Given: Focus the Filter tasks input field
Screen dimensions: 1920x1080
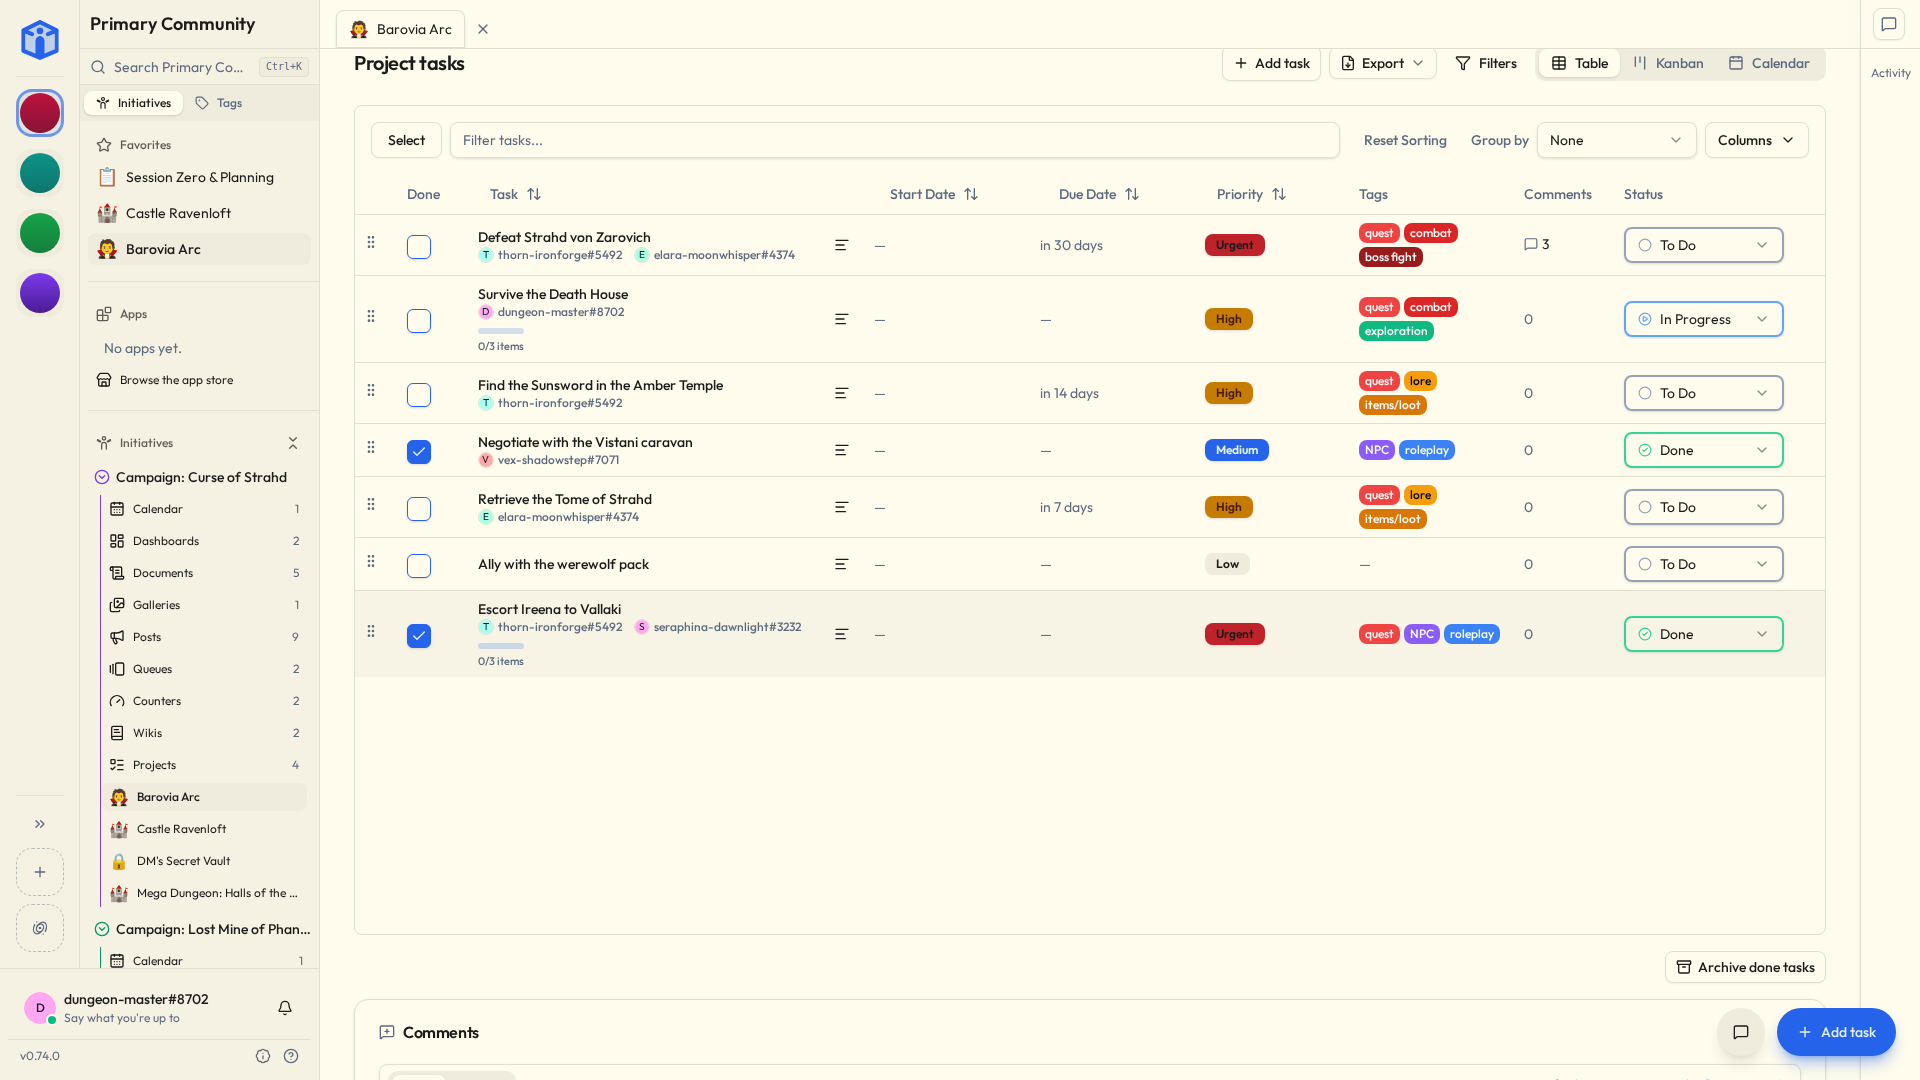Looking at the screenshot, I should pyautogui.click(x=894, y=140).
